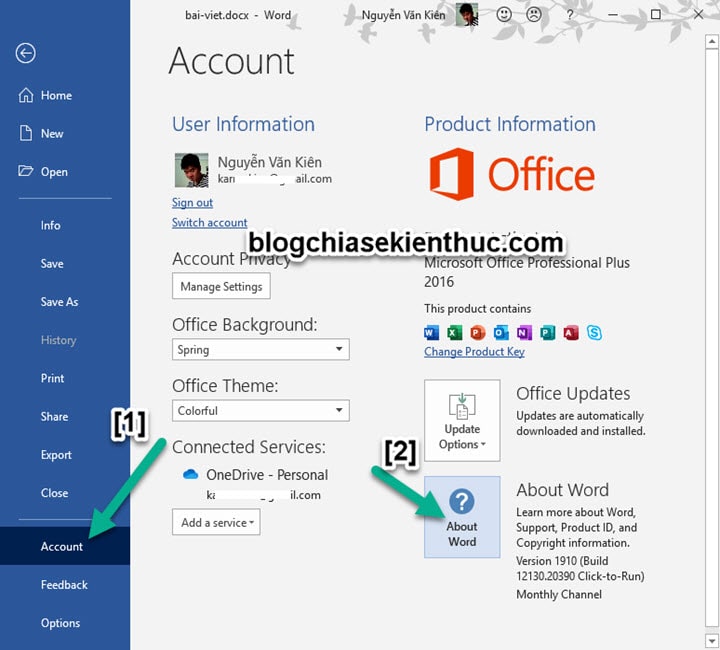The image size is (720, 650).
Task: Click the Home house icon in sidebar
Action: pos(26,95)
